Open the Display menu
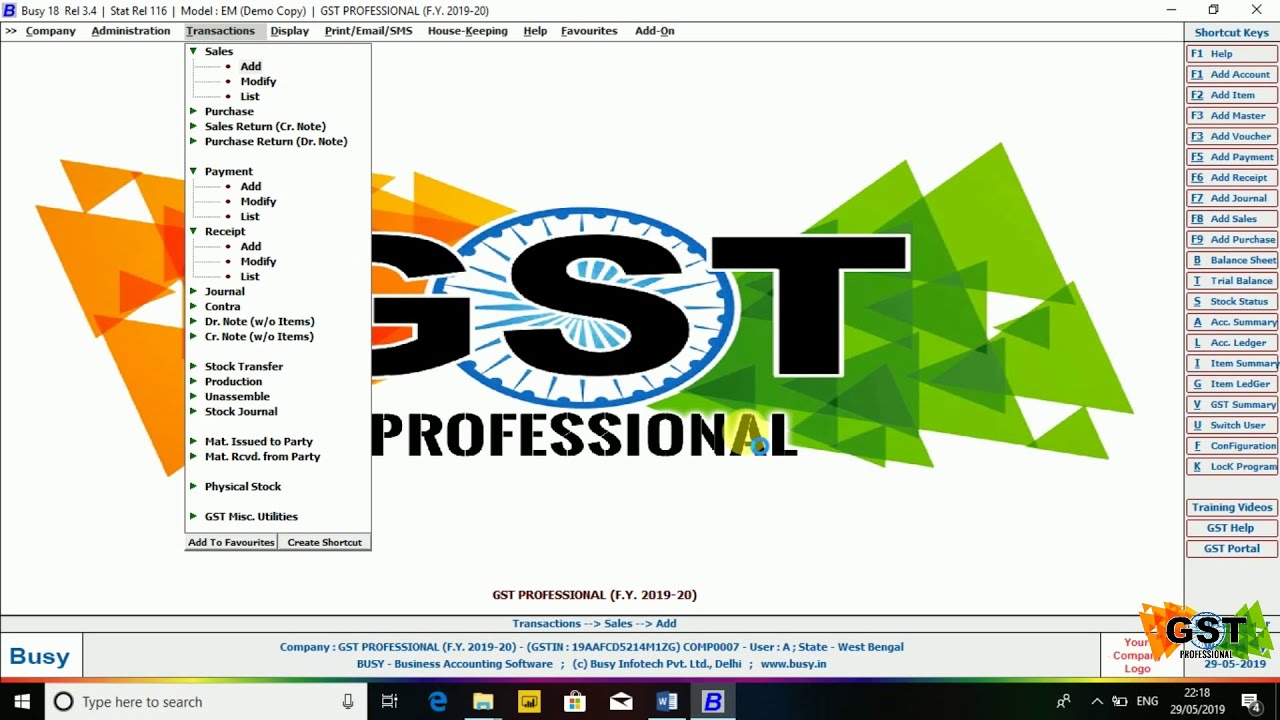Screen dimensions: 1280x720 click(x=289, y=31)
